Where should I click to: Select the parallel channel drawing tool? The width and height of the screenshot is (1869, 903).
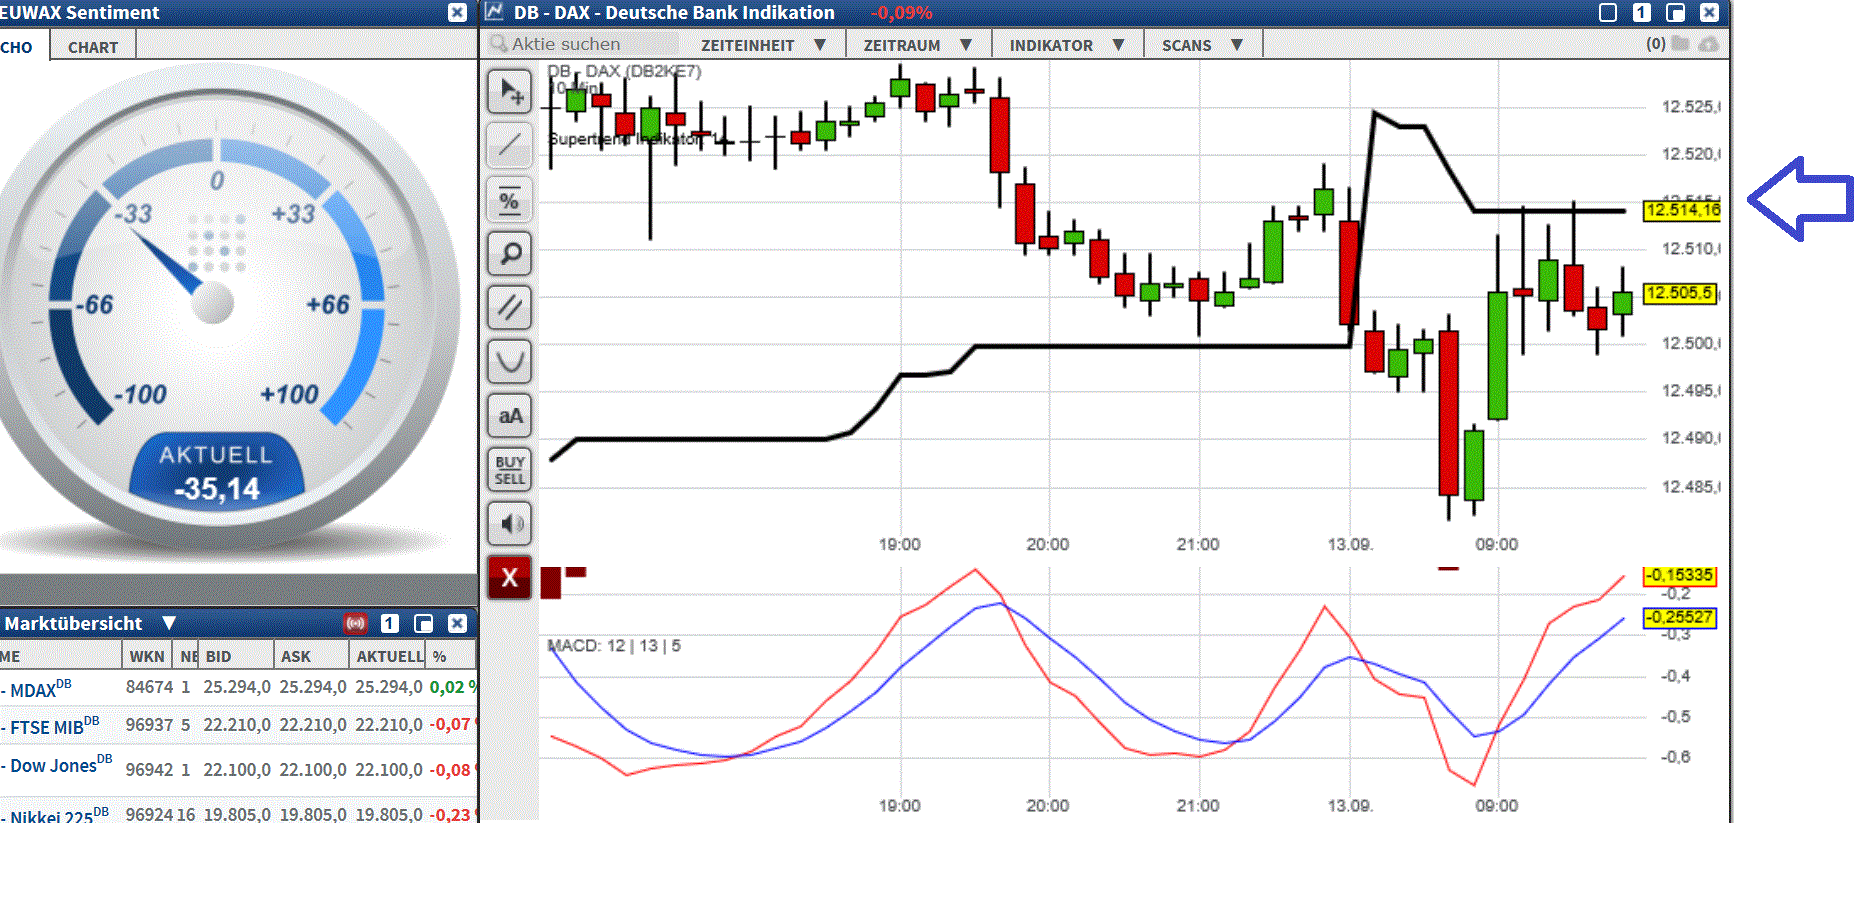point(510,307)
